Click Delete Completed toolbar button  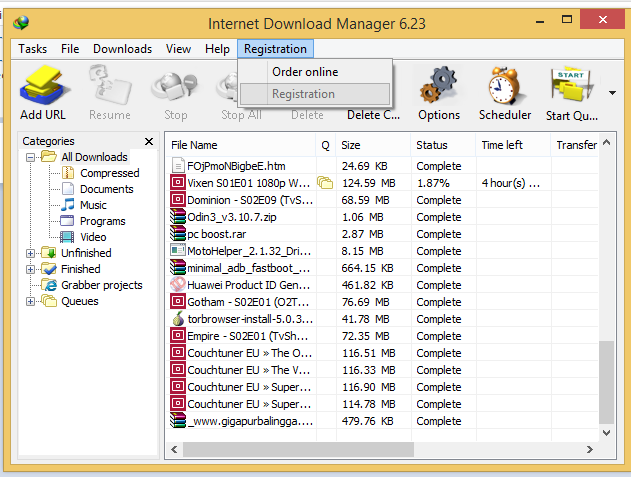pyautogui.click(x=373, y=115)
